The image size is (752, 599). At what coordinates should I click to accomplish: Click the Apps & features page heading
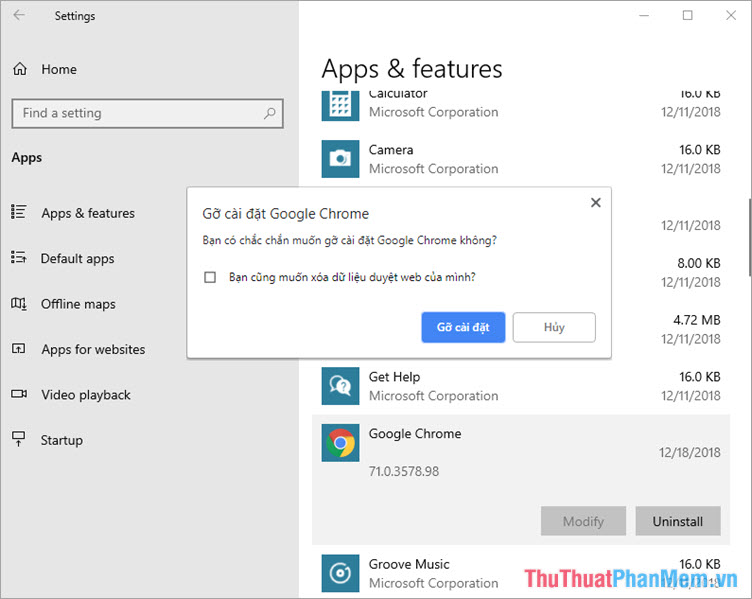coord(412,69)
